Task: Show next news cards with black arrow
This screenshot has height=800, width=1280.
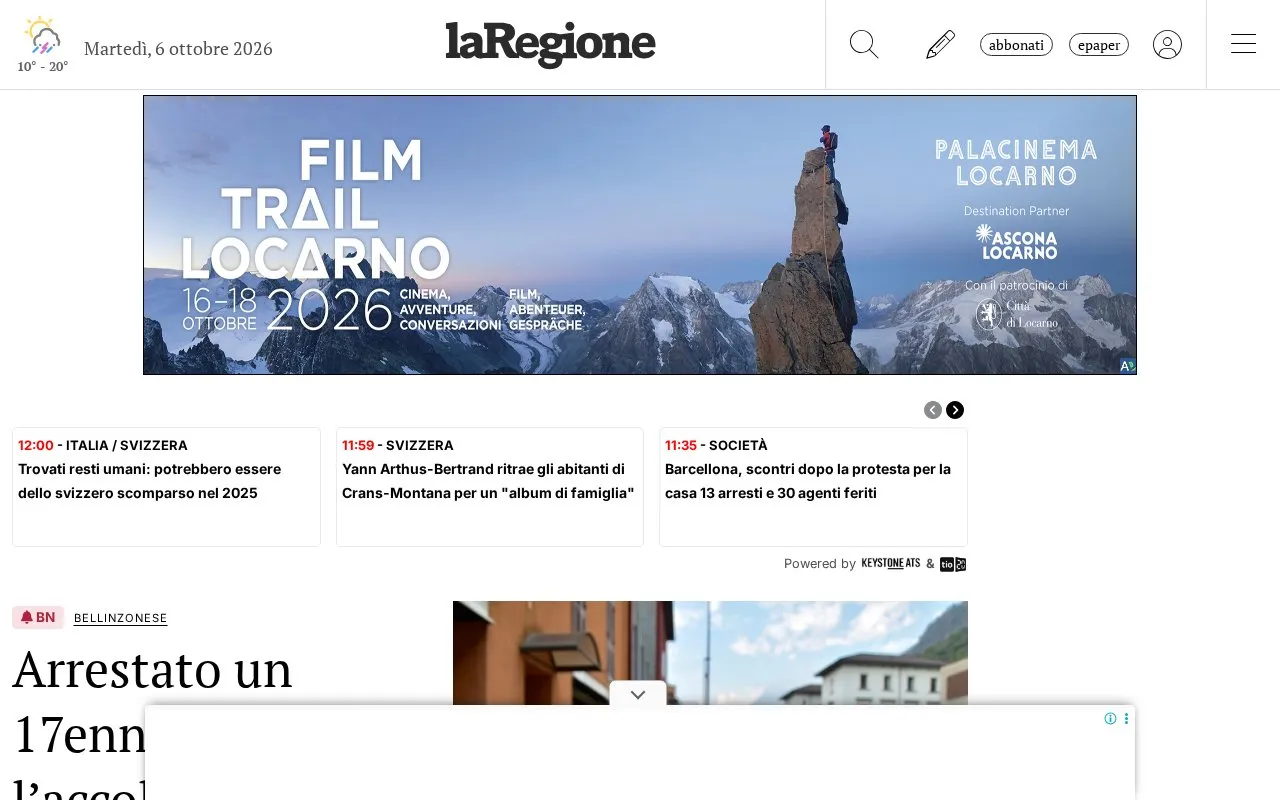Action: click(955, 410)
